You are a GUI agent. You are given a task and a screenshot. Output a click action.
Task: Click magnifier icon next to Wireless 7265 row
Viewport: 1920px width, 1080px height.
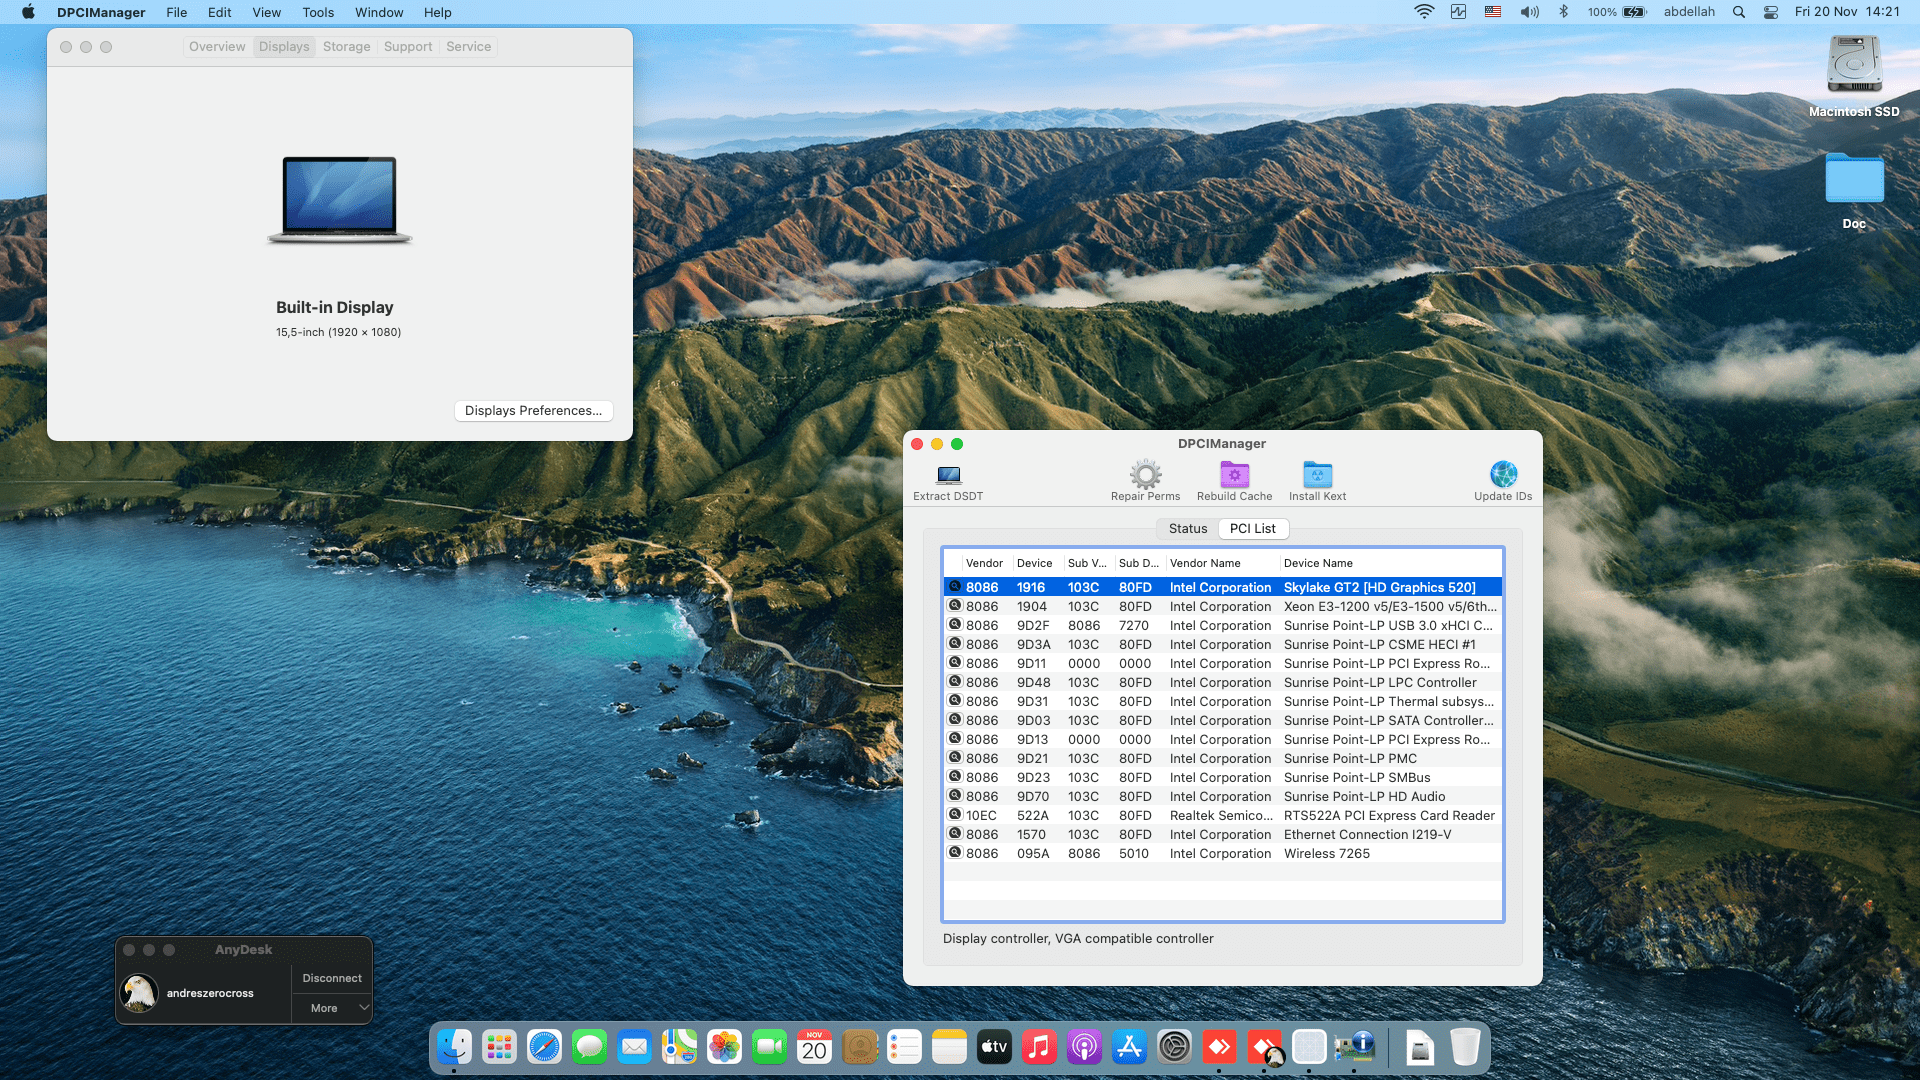point(955,853)
